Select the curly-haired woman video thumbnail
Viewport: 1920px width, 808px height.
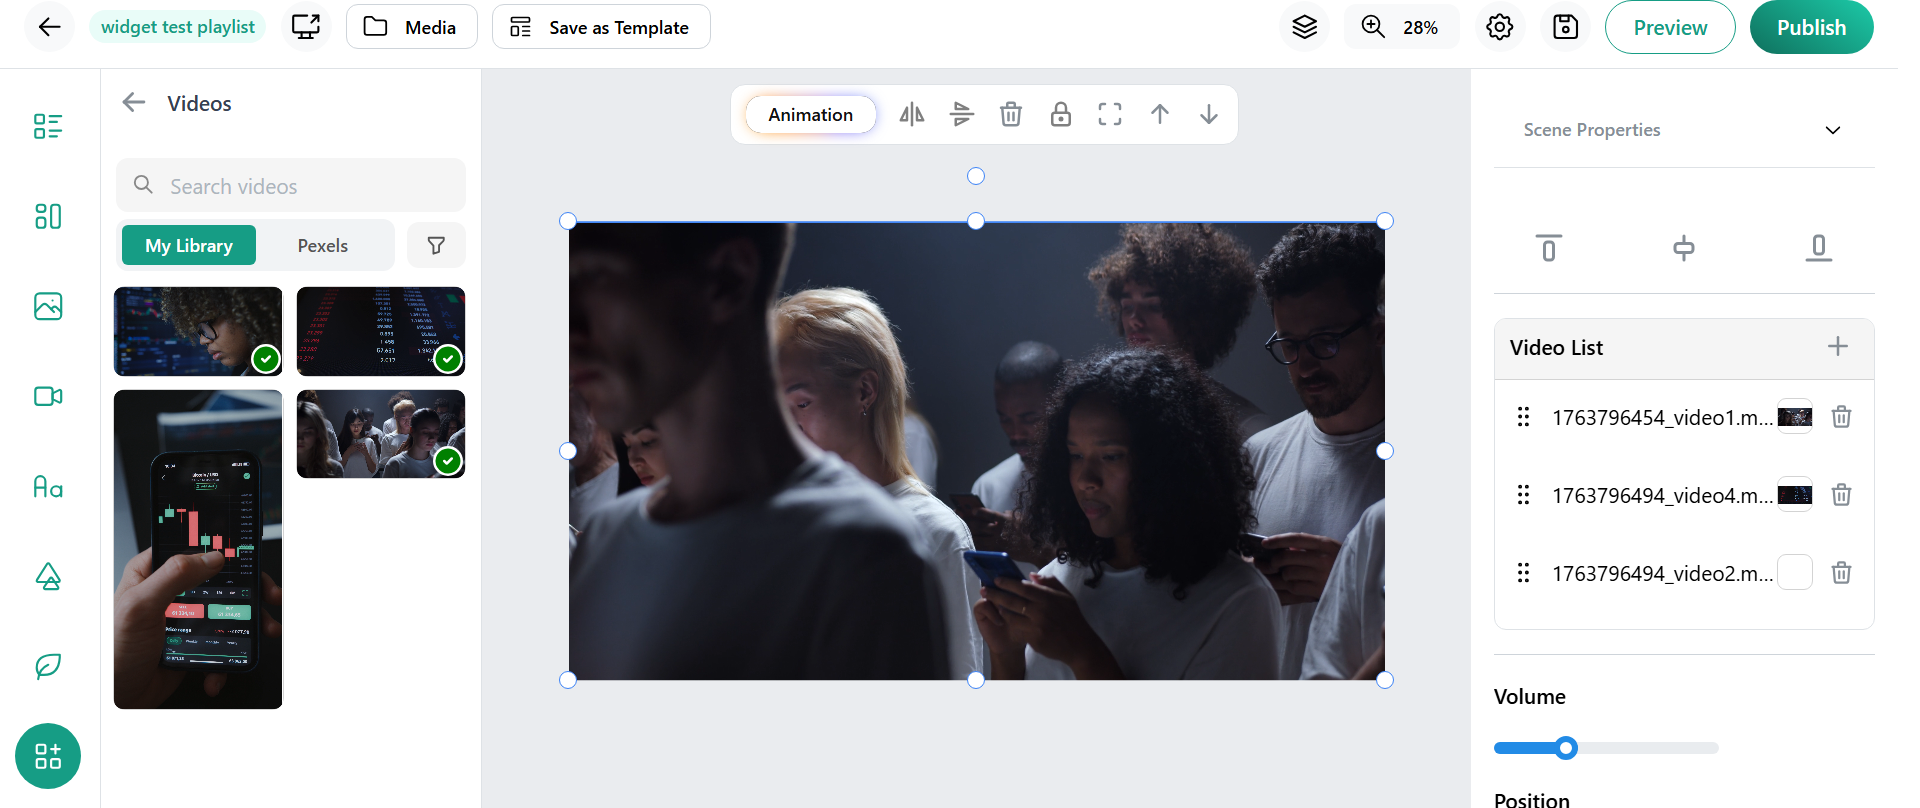pos(198,331)
